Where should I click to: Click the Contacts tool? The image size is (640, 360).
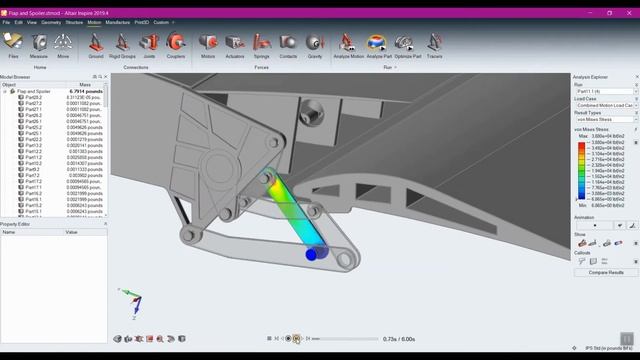288,42
